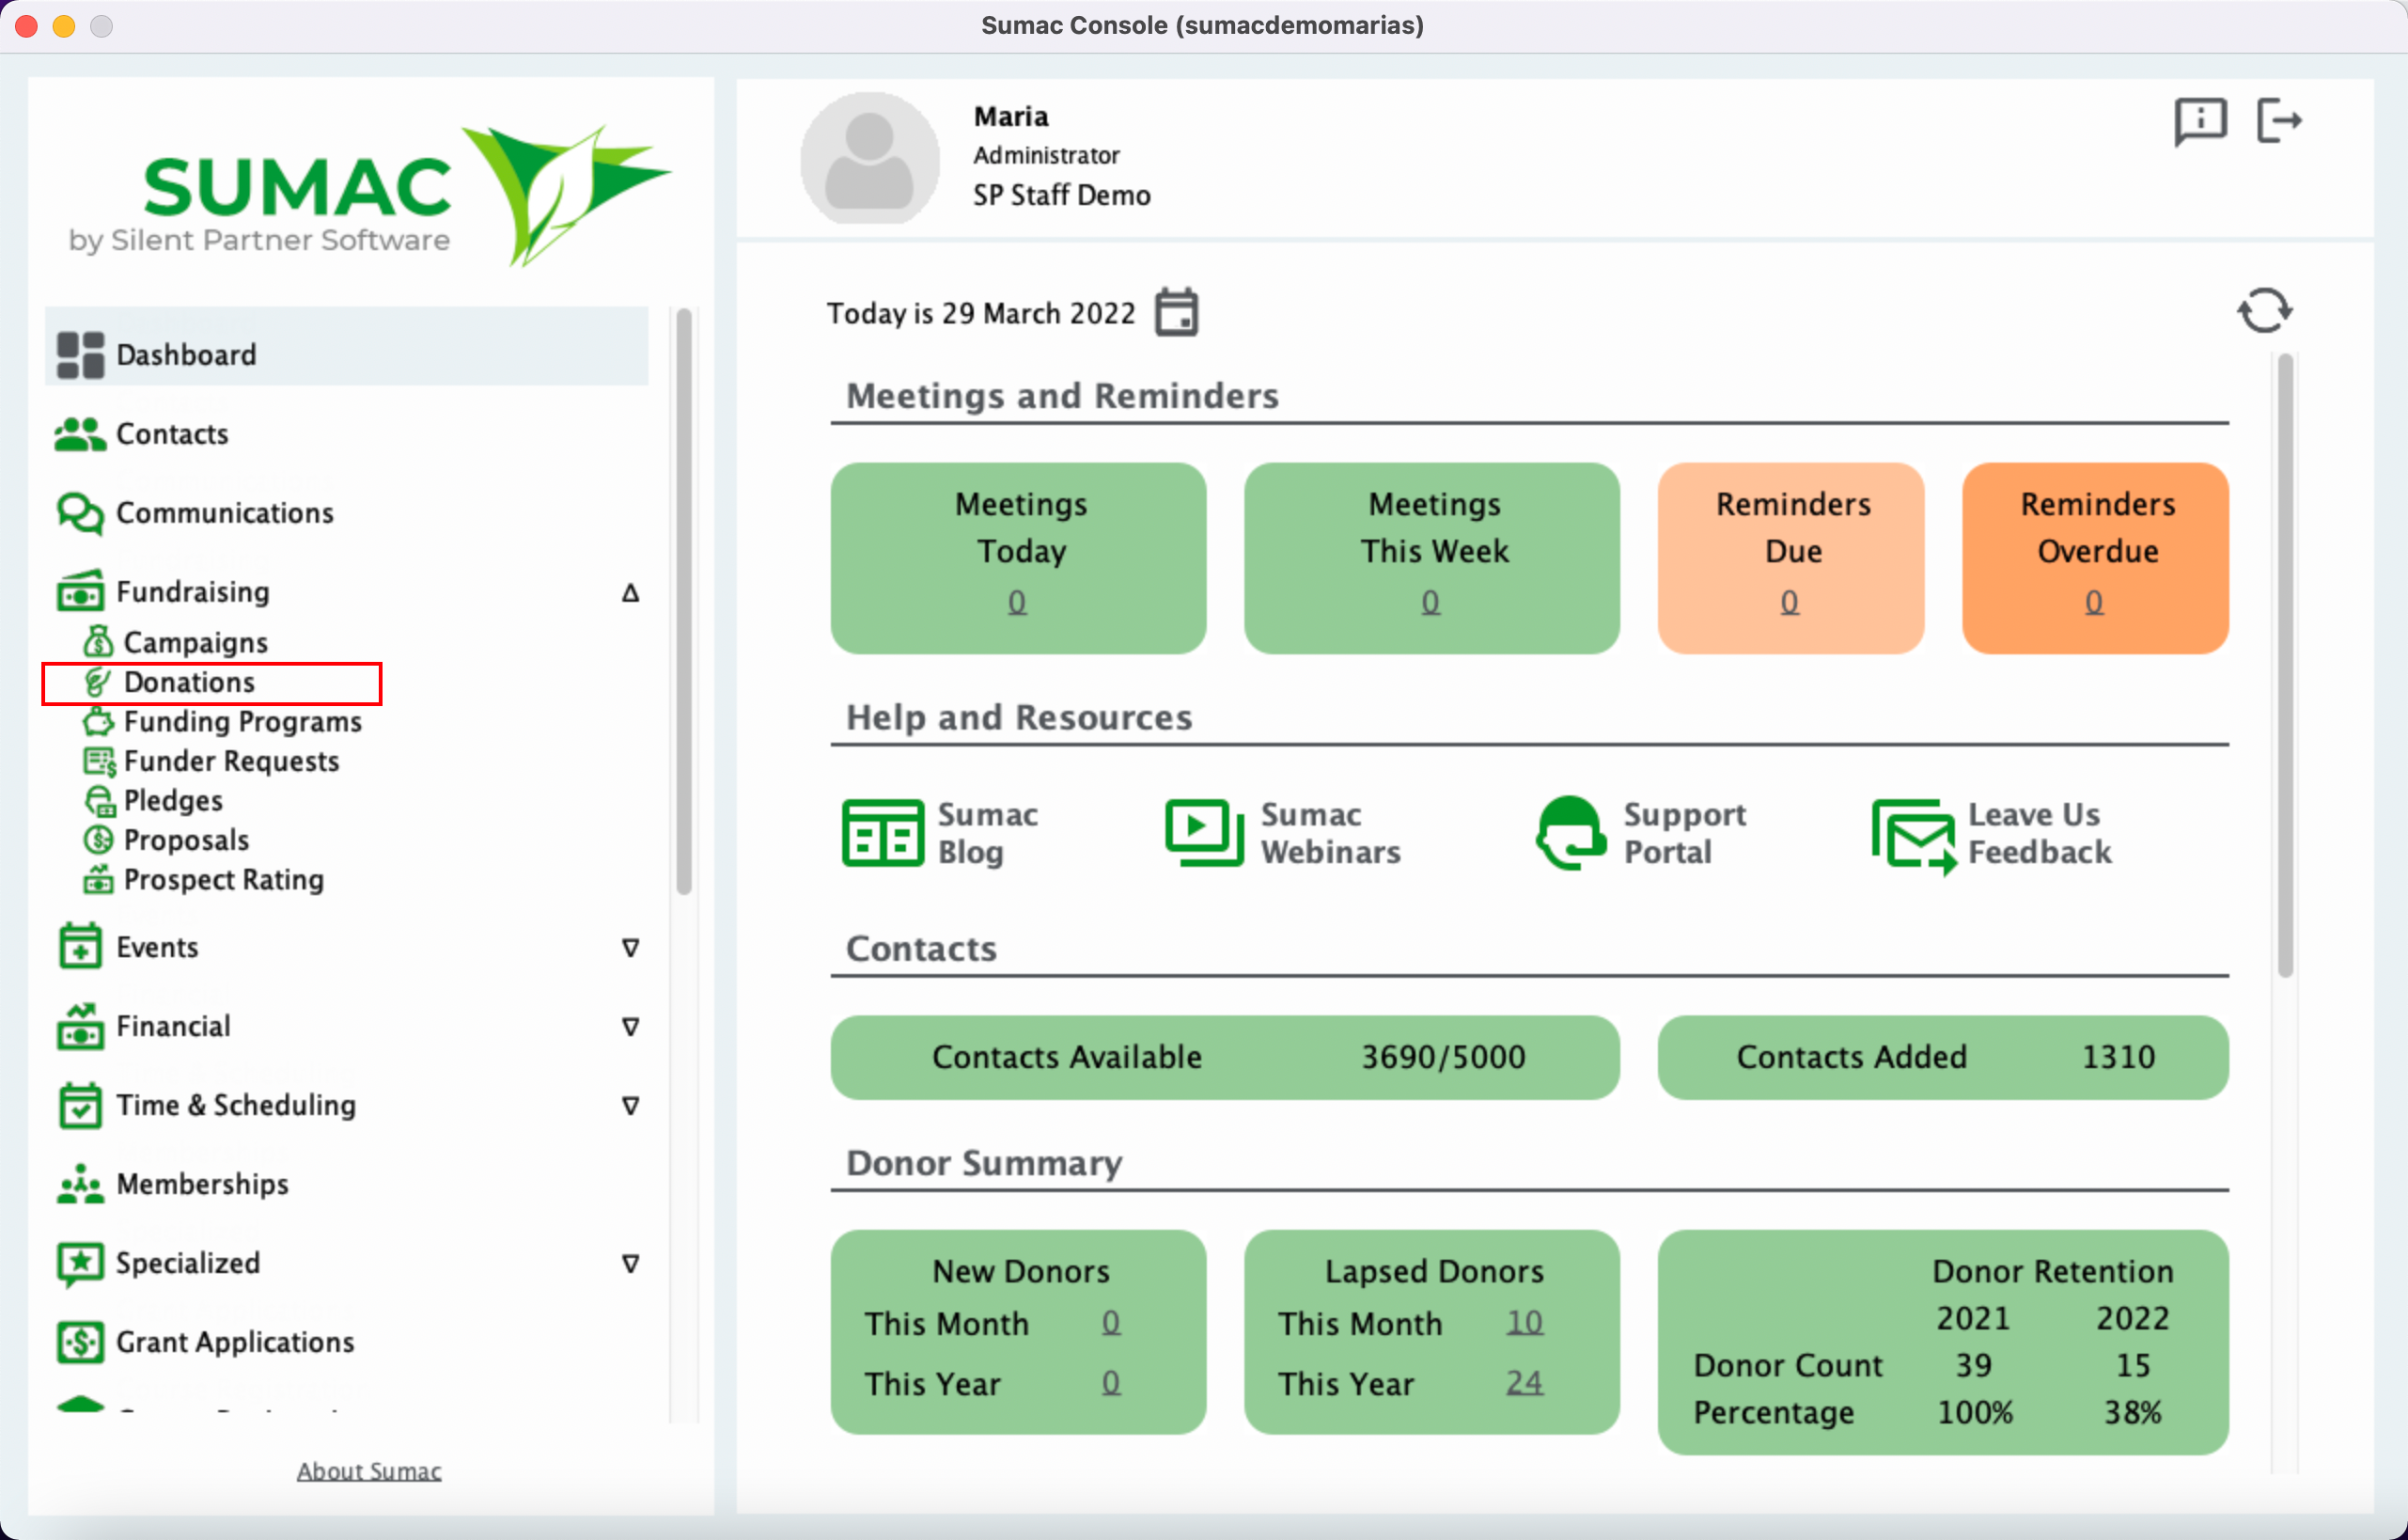Open Communications from the sidebar
Viewport: 2408px width, 1540px height.
coord(225,513)
